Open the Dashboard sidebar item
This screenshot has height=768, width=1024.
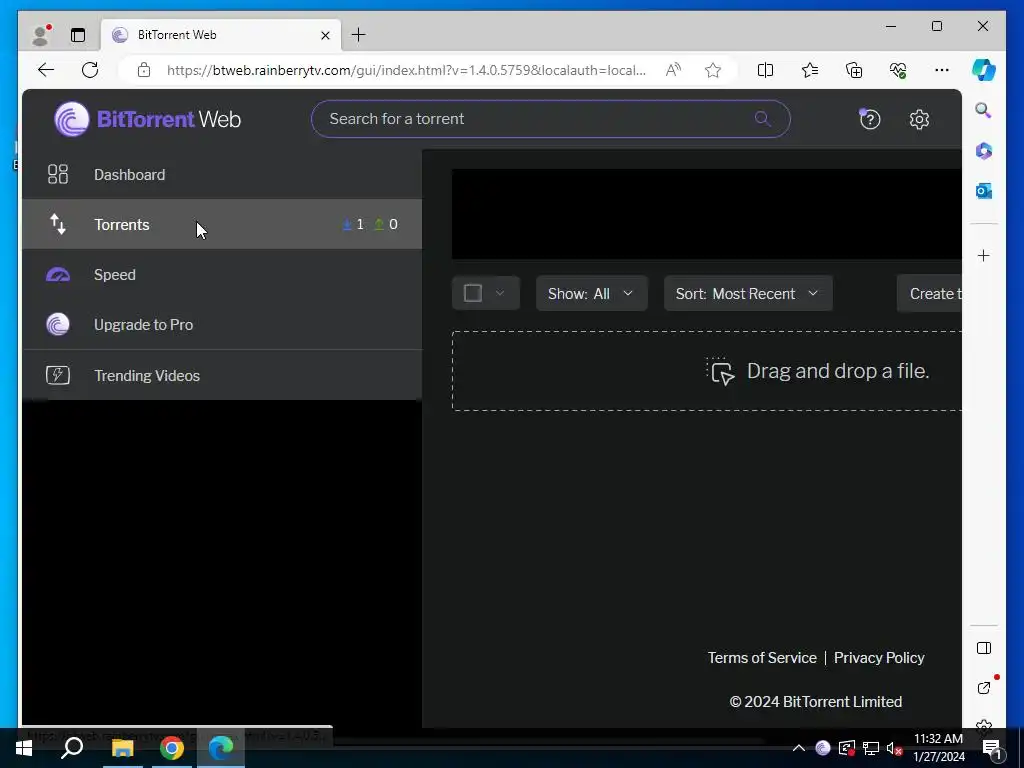point(222,174)
